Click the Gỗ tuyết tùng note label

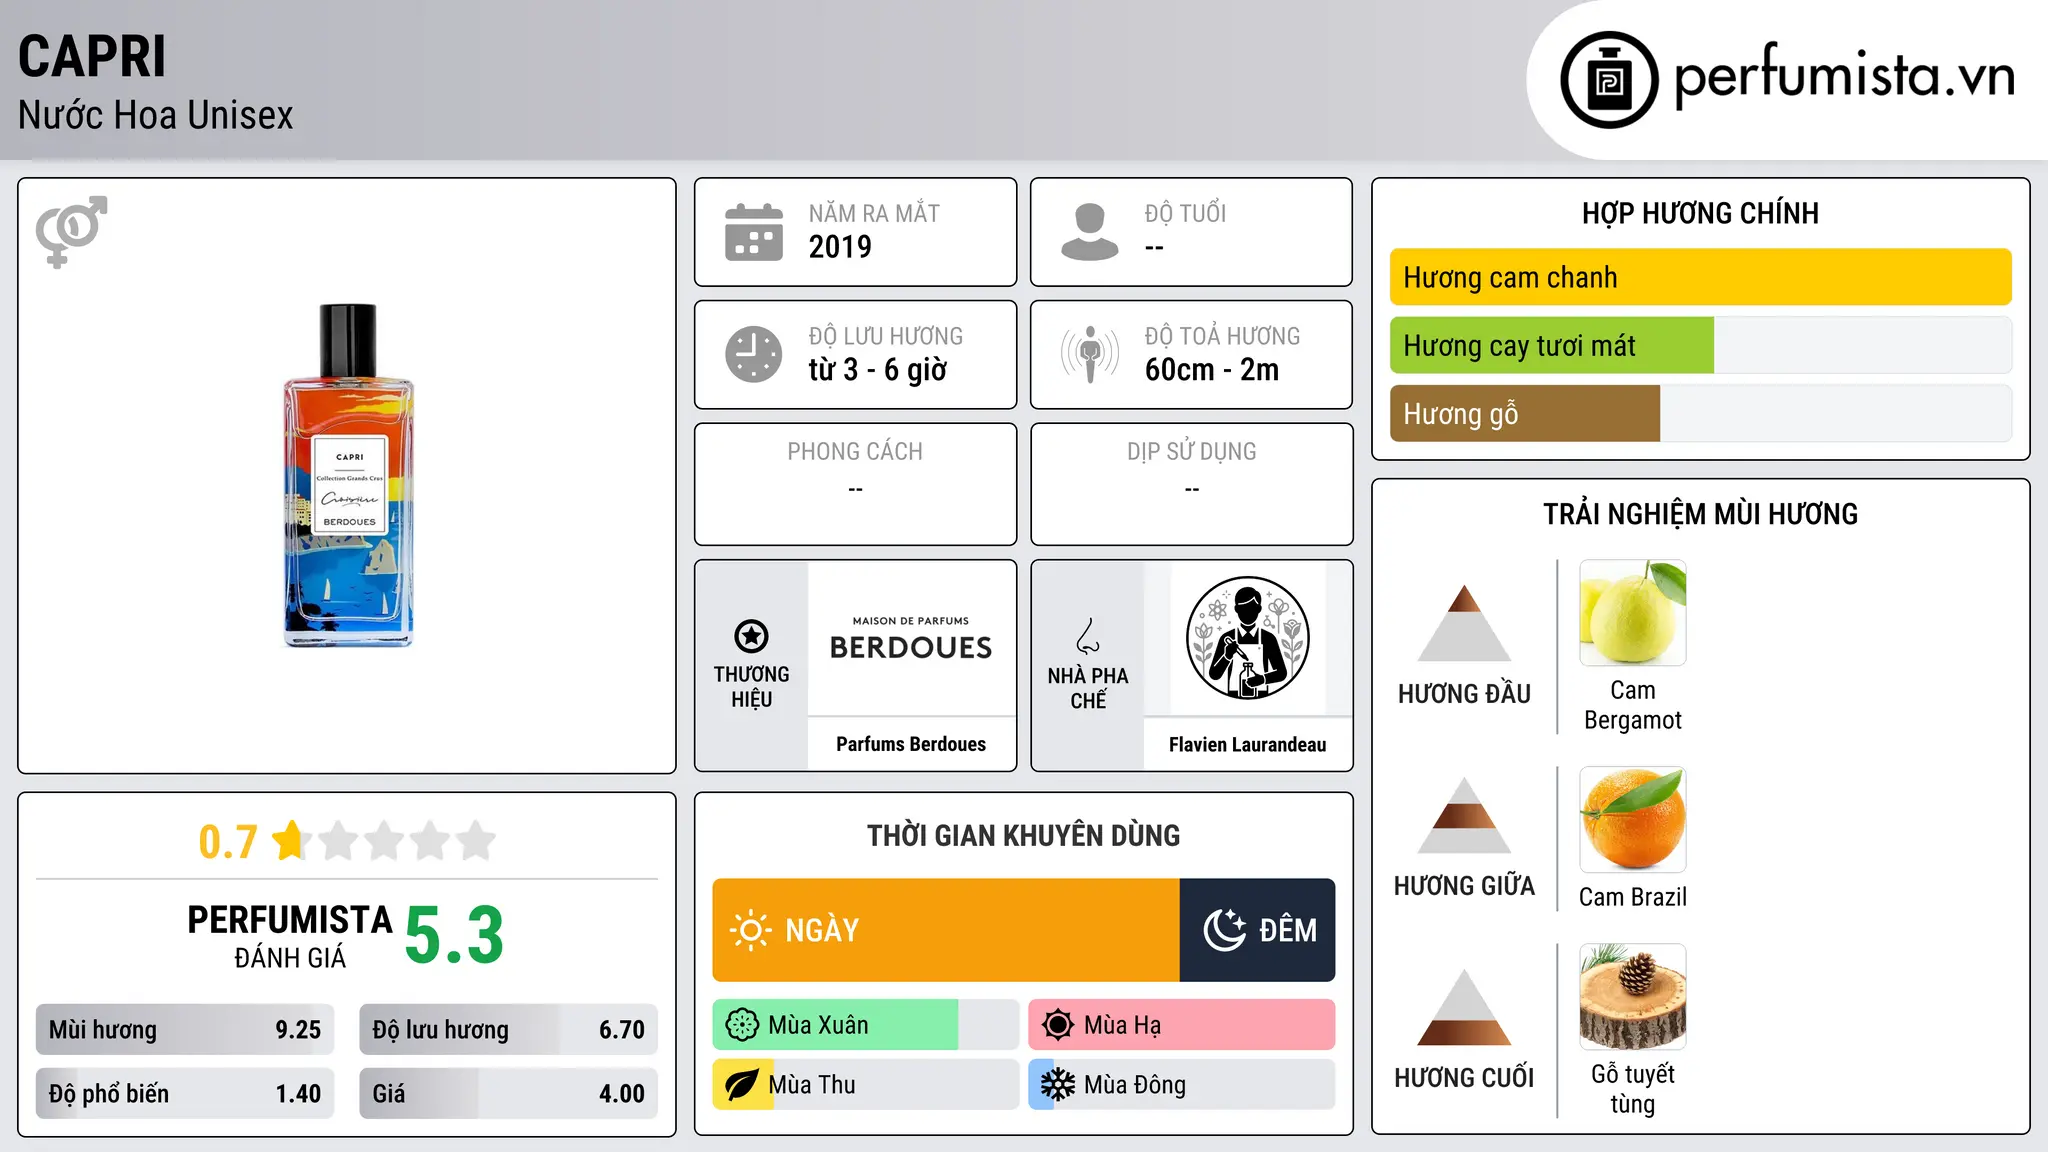pos(1633,1089)
